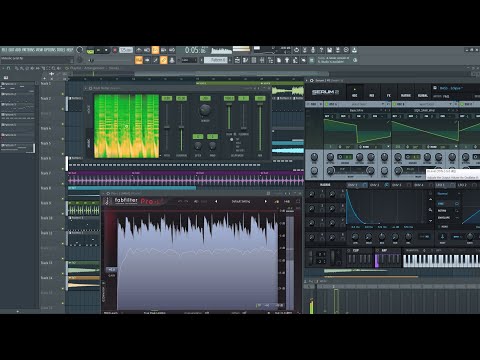480x360 pixels.
Task: Open the FabFilter wrapper plugin options arrow
Action: coord(104,193)
